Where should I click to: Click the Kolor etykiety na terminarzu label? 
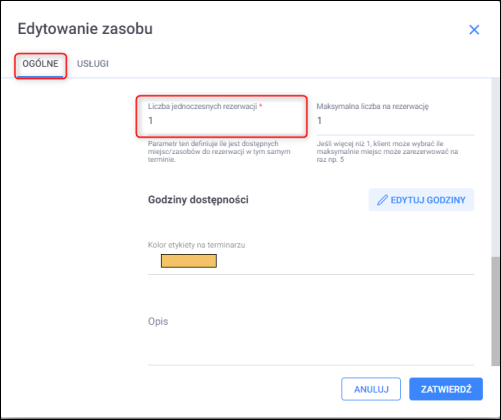point(196,245)
